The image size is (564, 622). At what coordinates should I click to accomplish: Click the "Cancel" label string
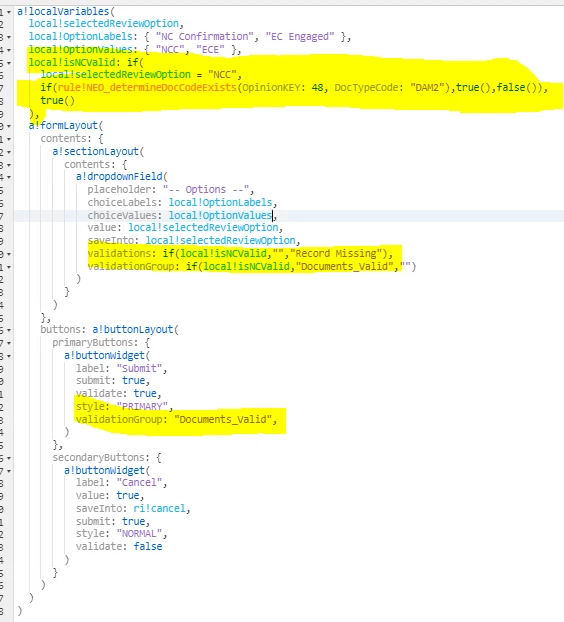click(139, 482)
